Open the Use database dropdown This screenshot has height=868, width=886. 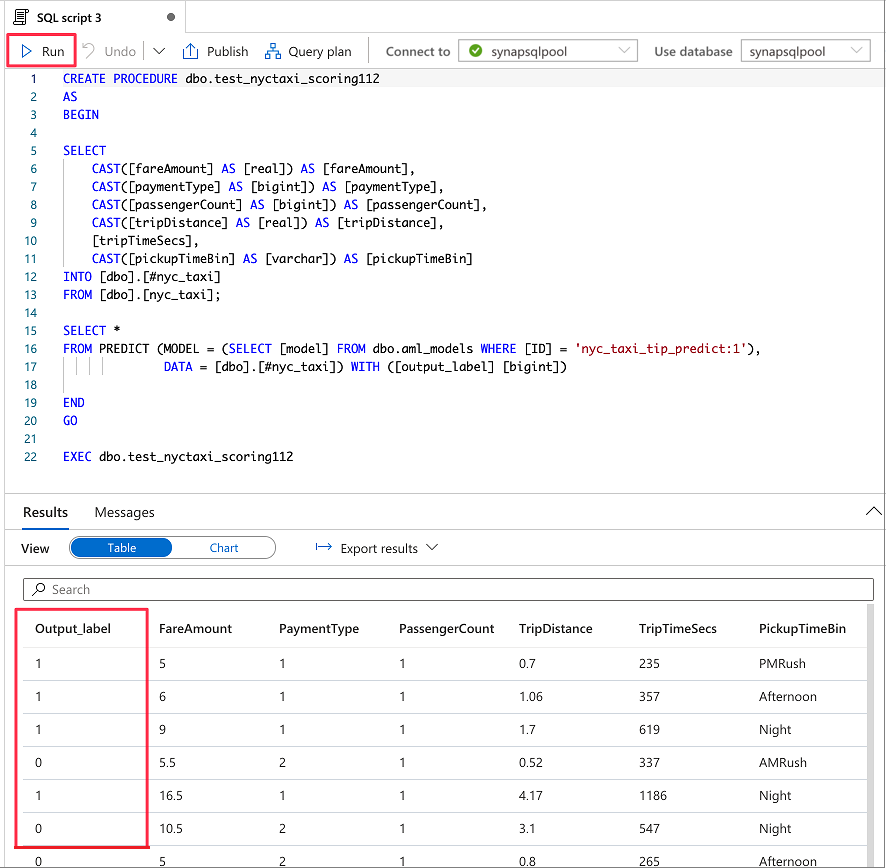pyautogui.click(x=805, y=51)
